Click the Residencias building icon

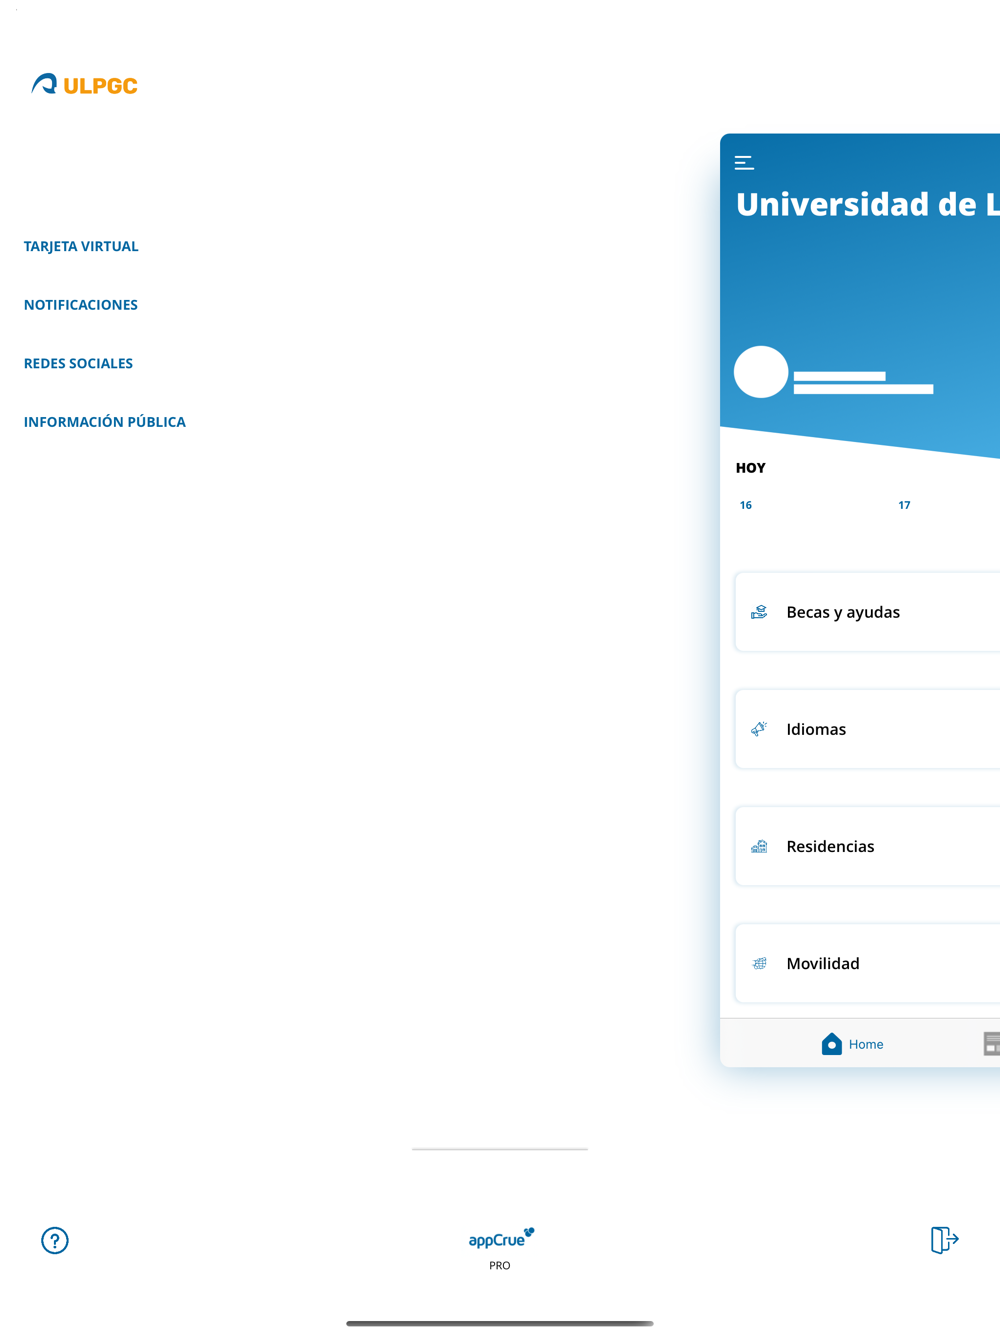click(760, 846)
